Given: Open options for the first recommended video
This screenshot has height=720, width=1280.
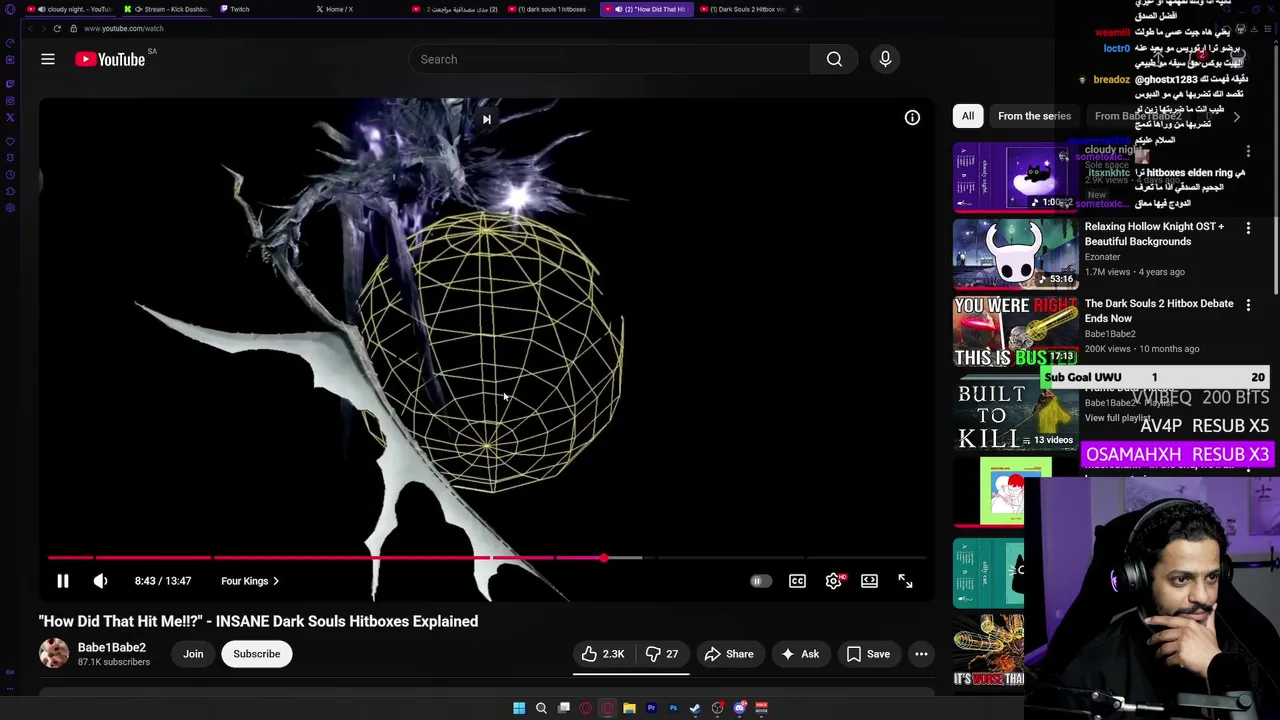Looking at the screenshot, I should click(1248, 152).
